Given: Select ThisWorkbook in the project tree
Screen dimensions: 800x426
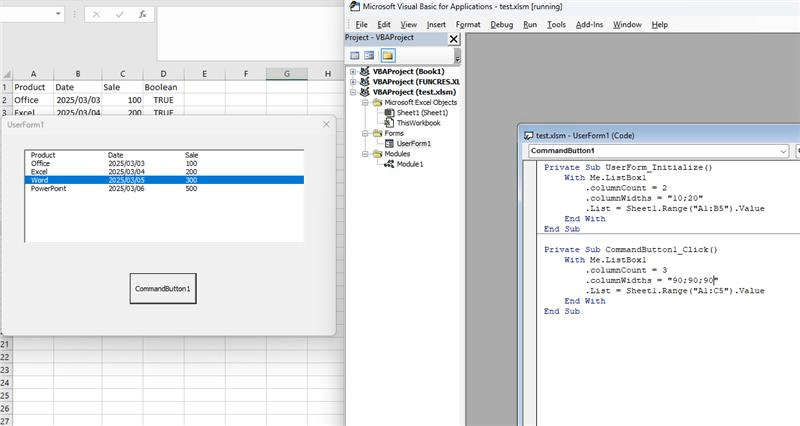Looking at the screenshot, I should point(418,123).
